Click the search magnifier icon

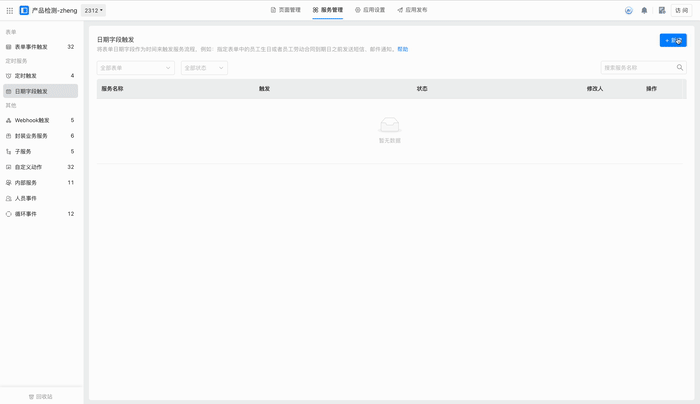point(680,68)
